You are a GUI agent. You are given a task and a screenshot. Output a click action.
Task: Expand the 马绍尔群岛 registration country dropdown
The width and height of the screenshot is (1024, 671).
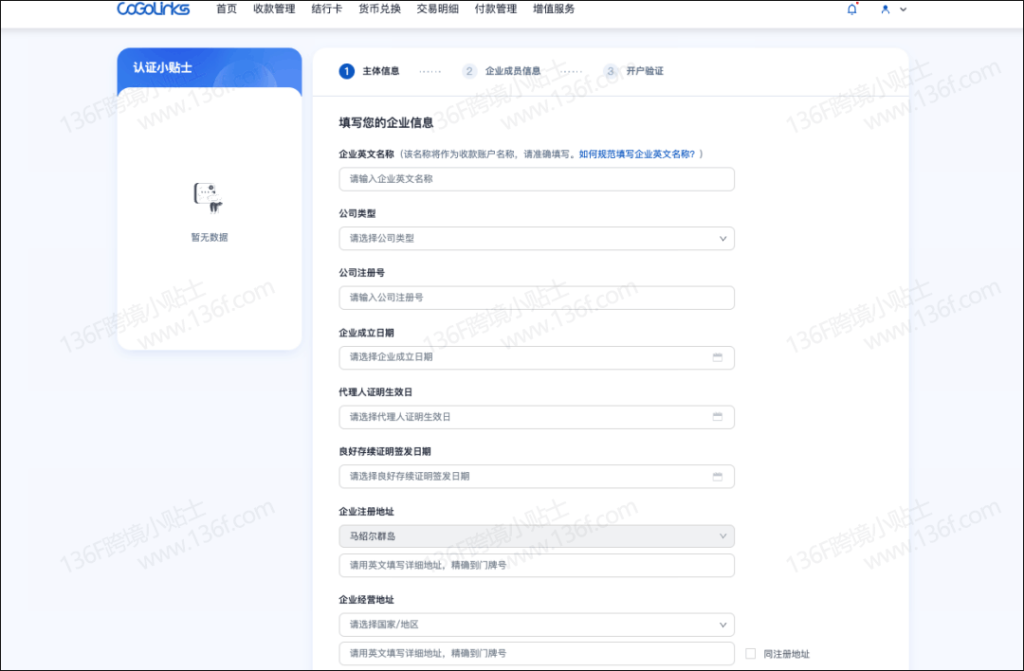pos(536,536)
